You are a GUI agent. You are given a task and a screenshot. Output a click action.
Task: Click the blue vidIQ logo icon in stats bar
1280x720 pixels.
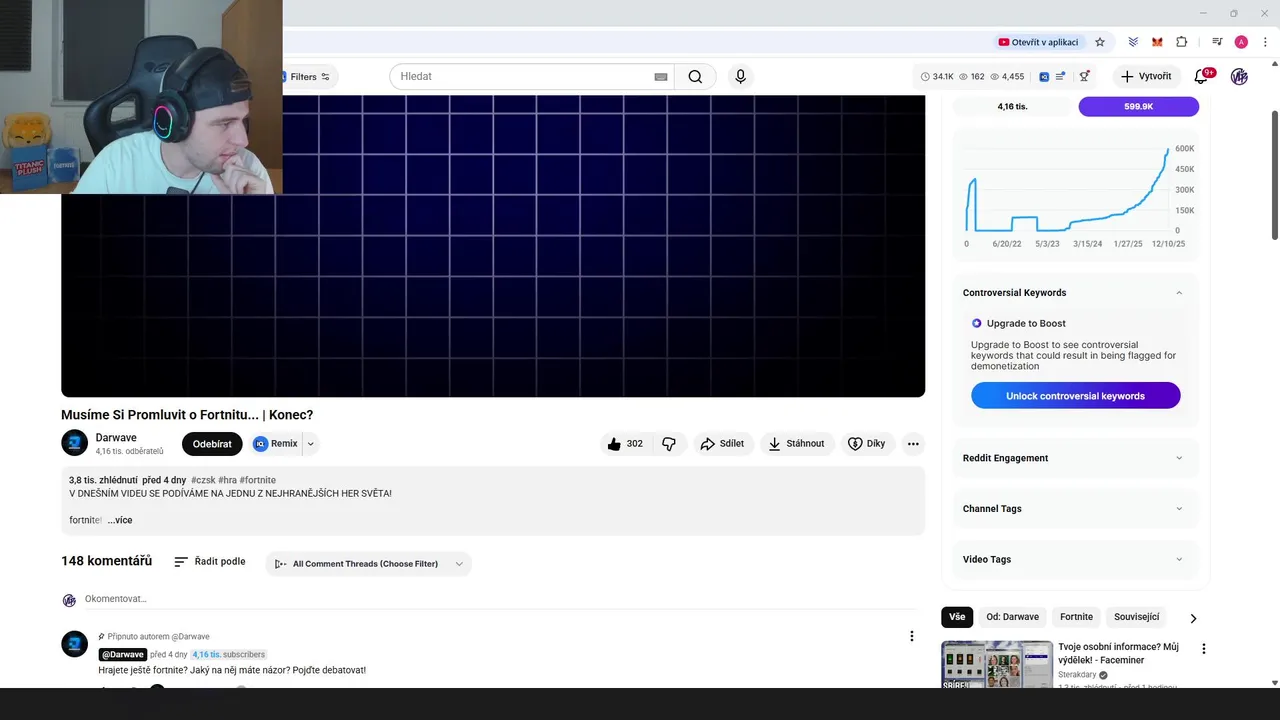(x=1044, y=77)
